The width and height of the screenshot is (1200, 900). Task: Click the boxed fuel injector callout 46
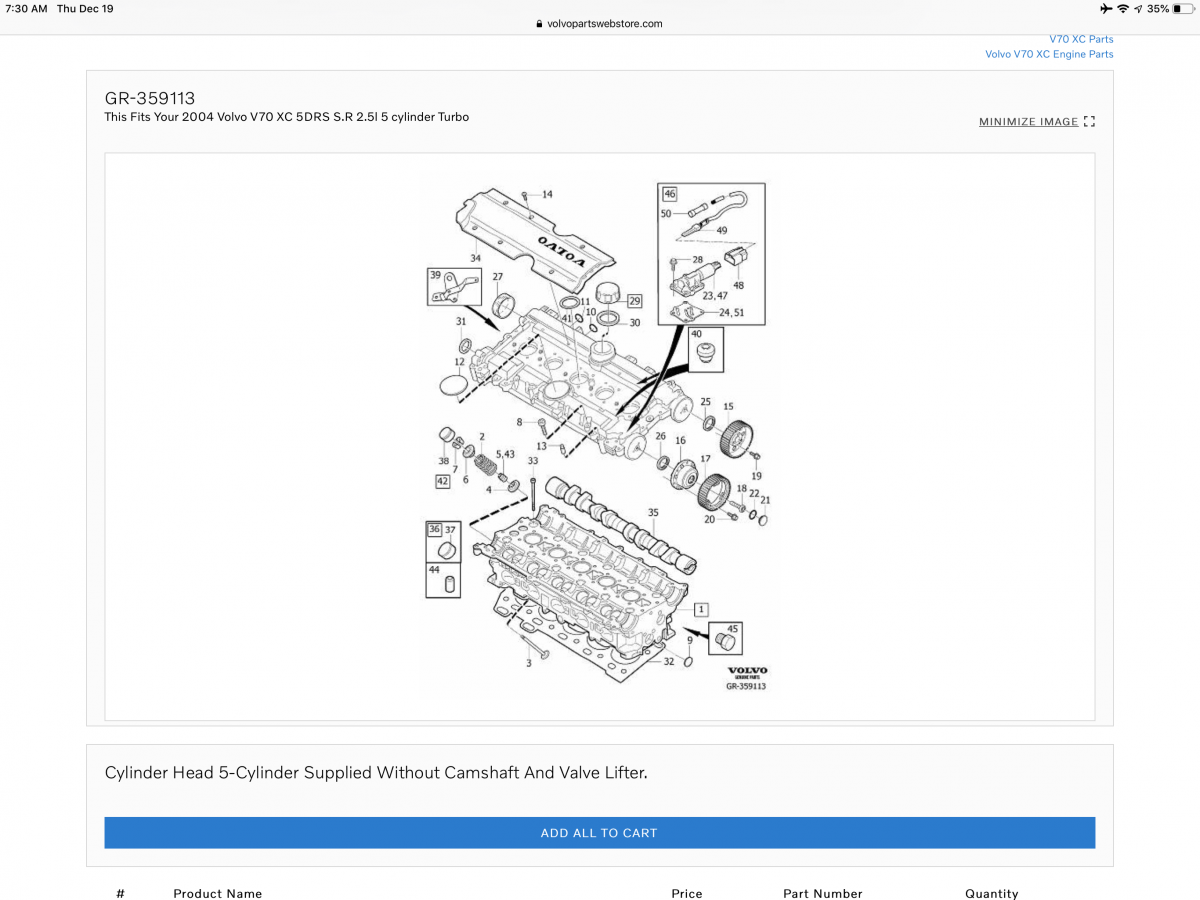(x=669, y=193)
